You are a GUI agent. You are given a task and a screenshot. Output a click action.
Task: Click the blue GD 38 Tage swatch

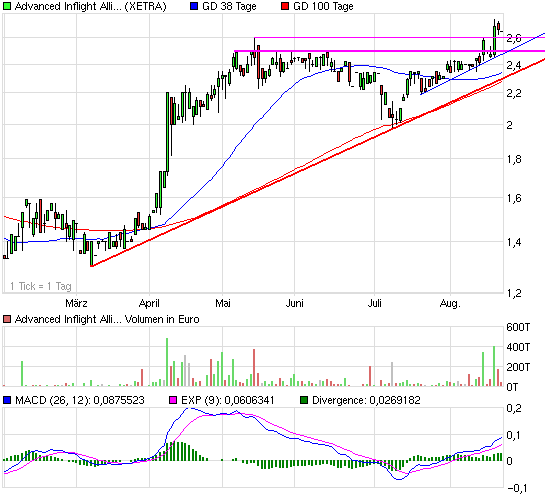click(194, 6)
